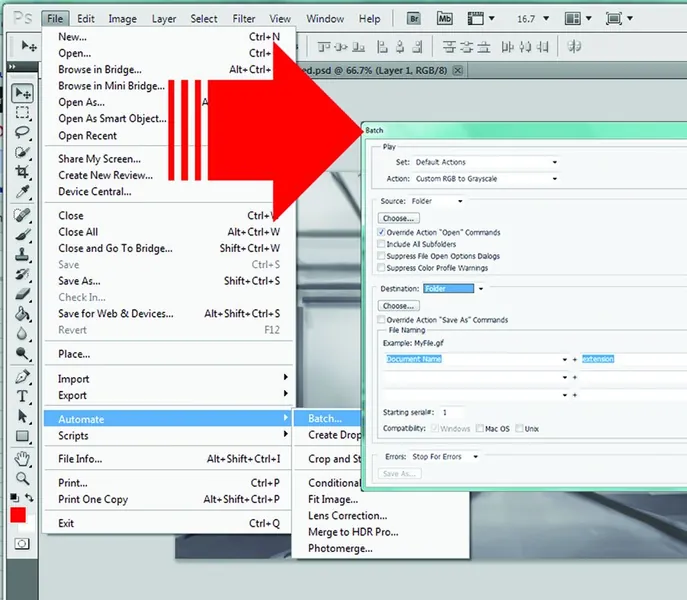
Task: Open the Destination dropdown
Action: [453, 288]
